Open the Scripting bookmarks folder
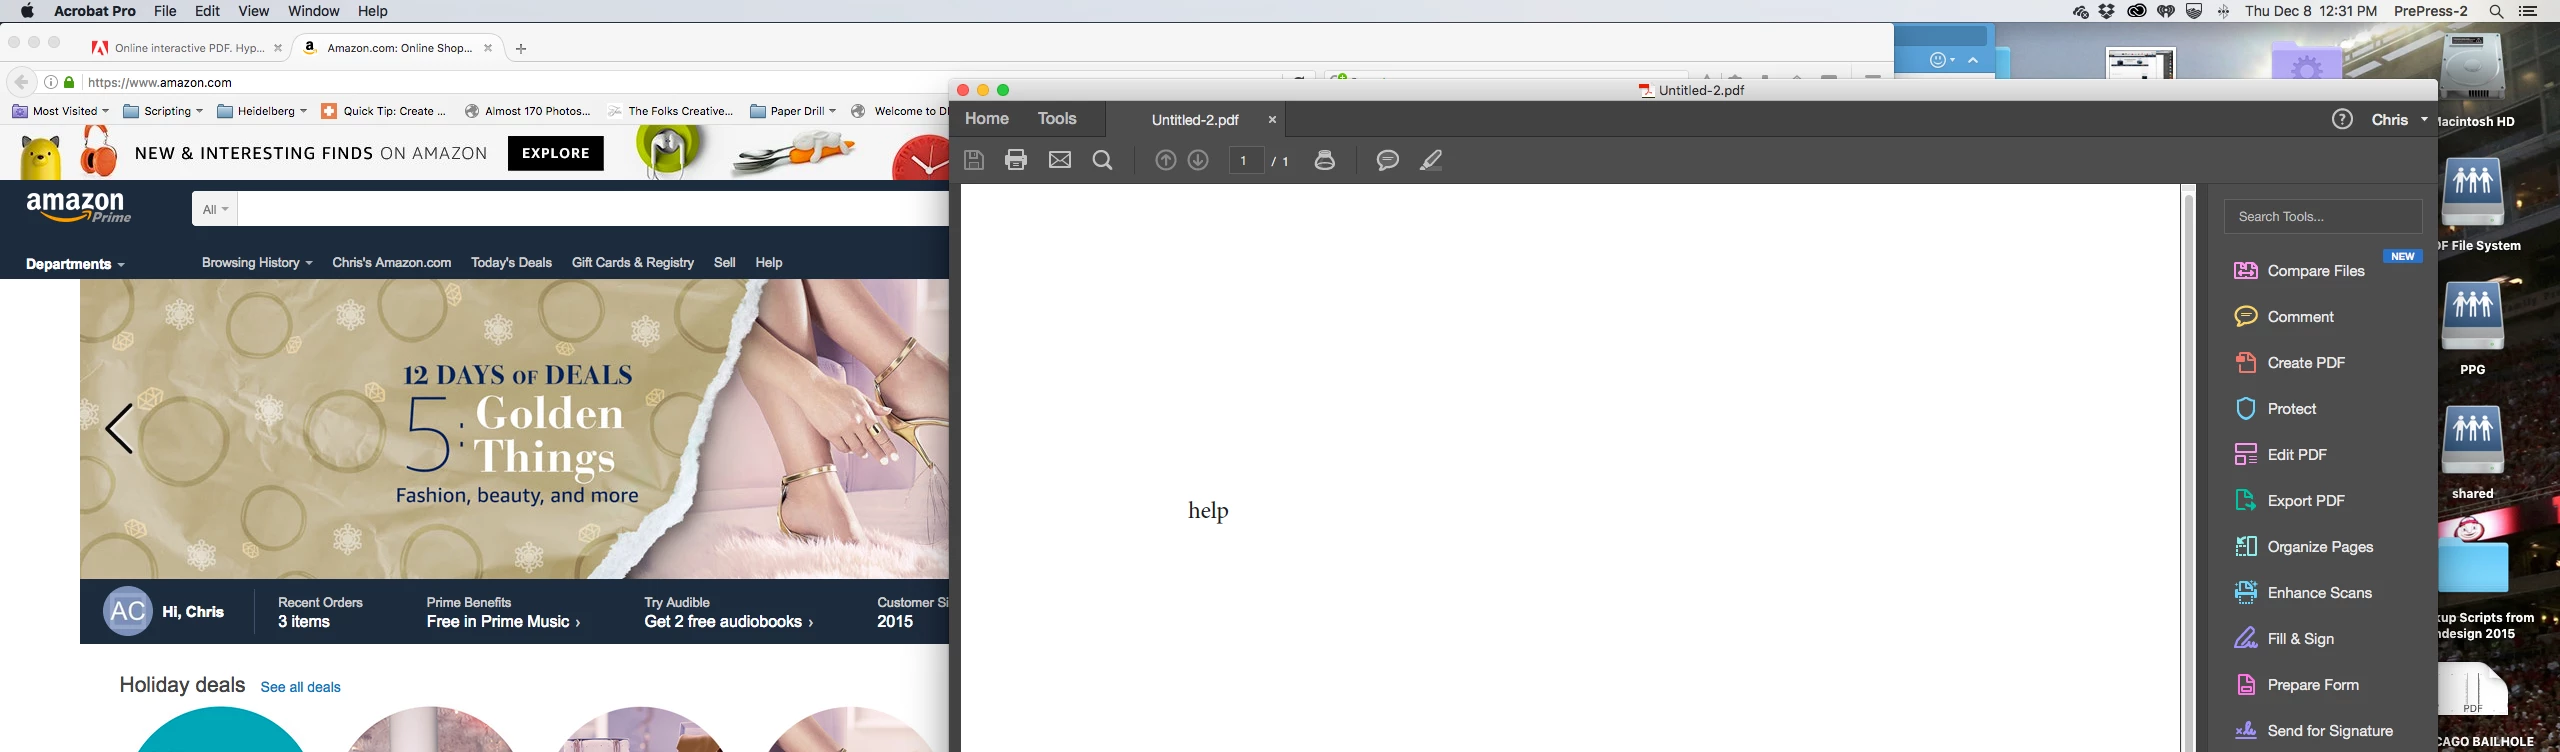The image size is (2560, 752). [163, 111]
